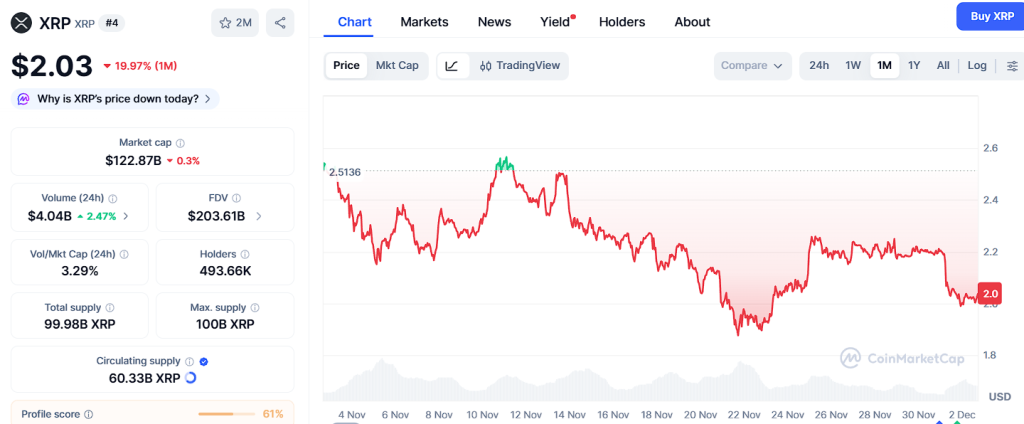This screenshot has height=424, width=1024.
Task: Click Holders info icon
Action: pos(245,254)
